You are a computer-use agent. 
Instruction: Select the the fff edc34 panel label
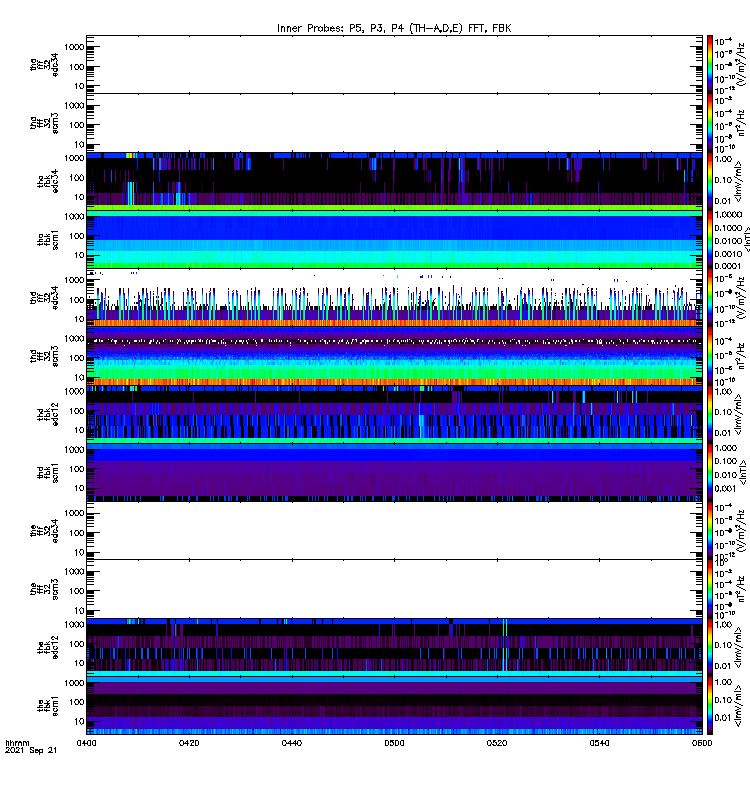(x=44, y=531)
